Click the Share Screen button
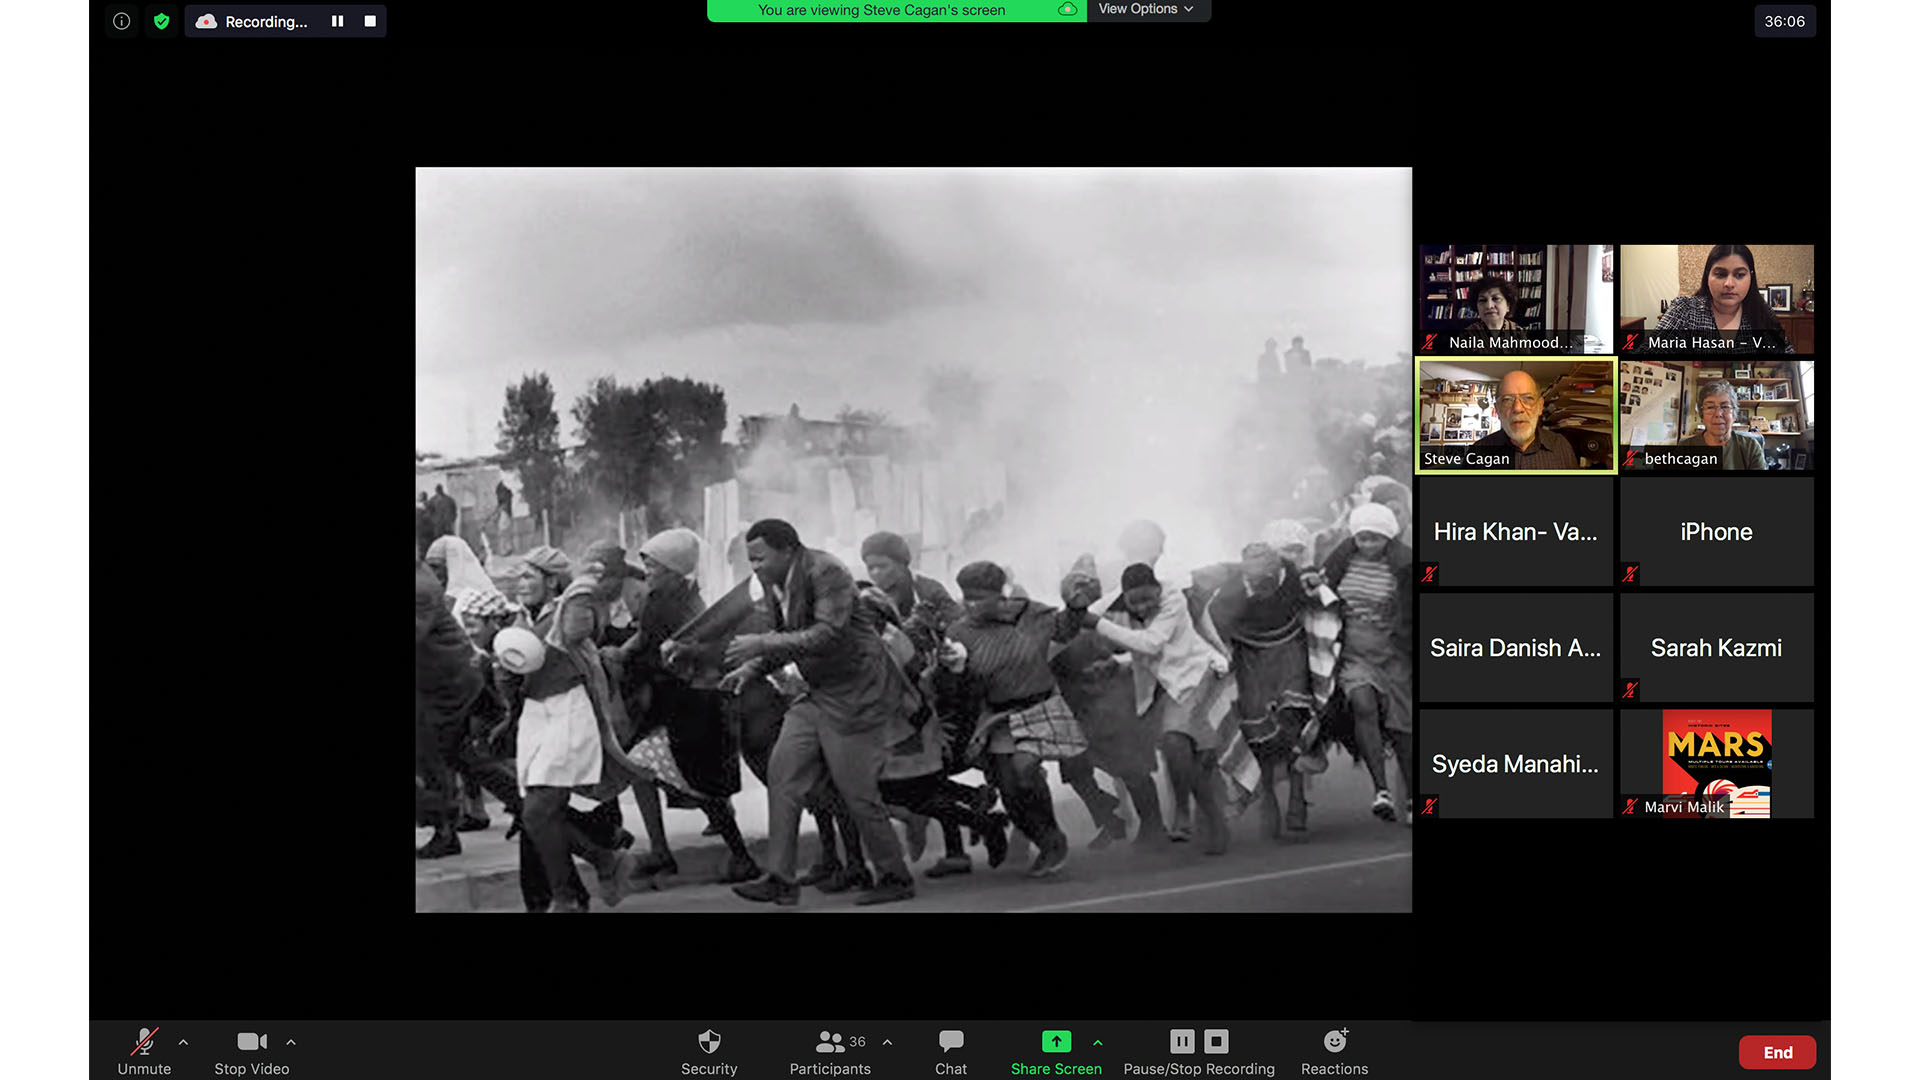This screenshot has height=1080, width=1920. click(1056, 1051)
